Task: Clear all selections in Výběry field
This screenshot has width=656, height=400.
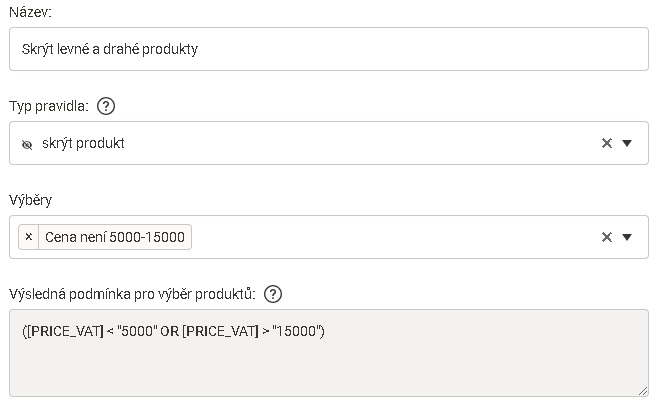Action: click(x=607, y=237)
